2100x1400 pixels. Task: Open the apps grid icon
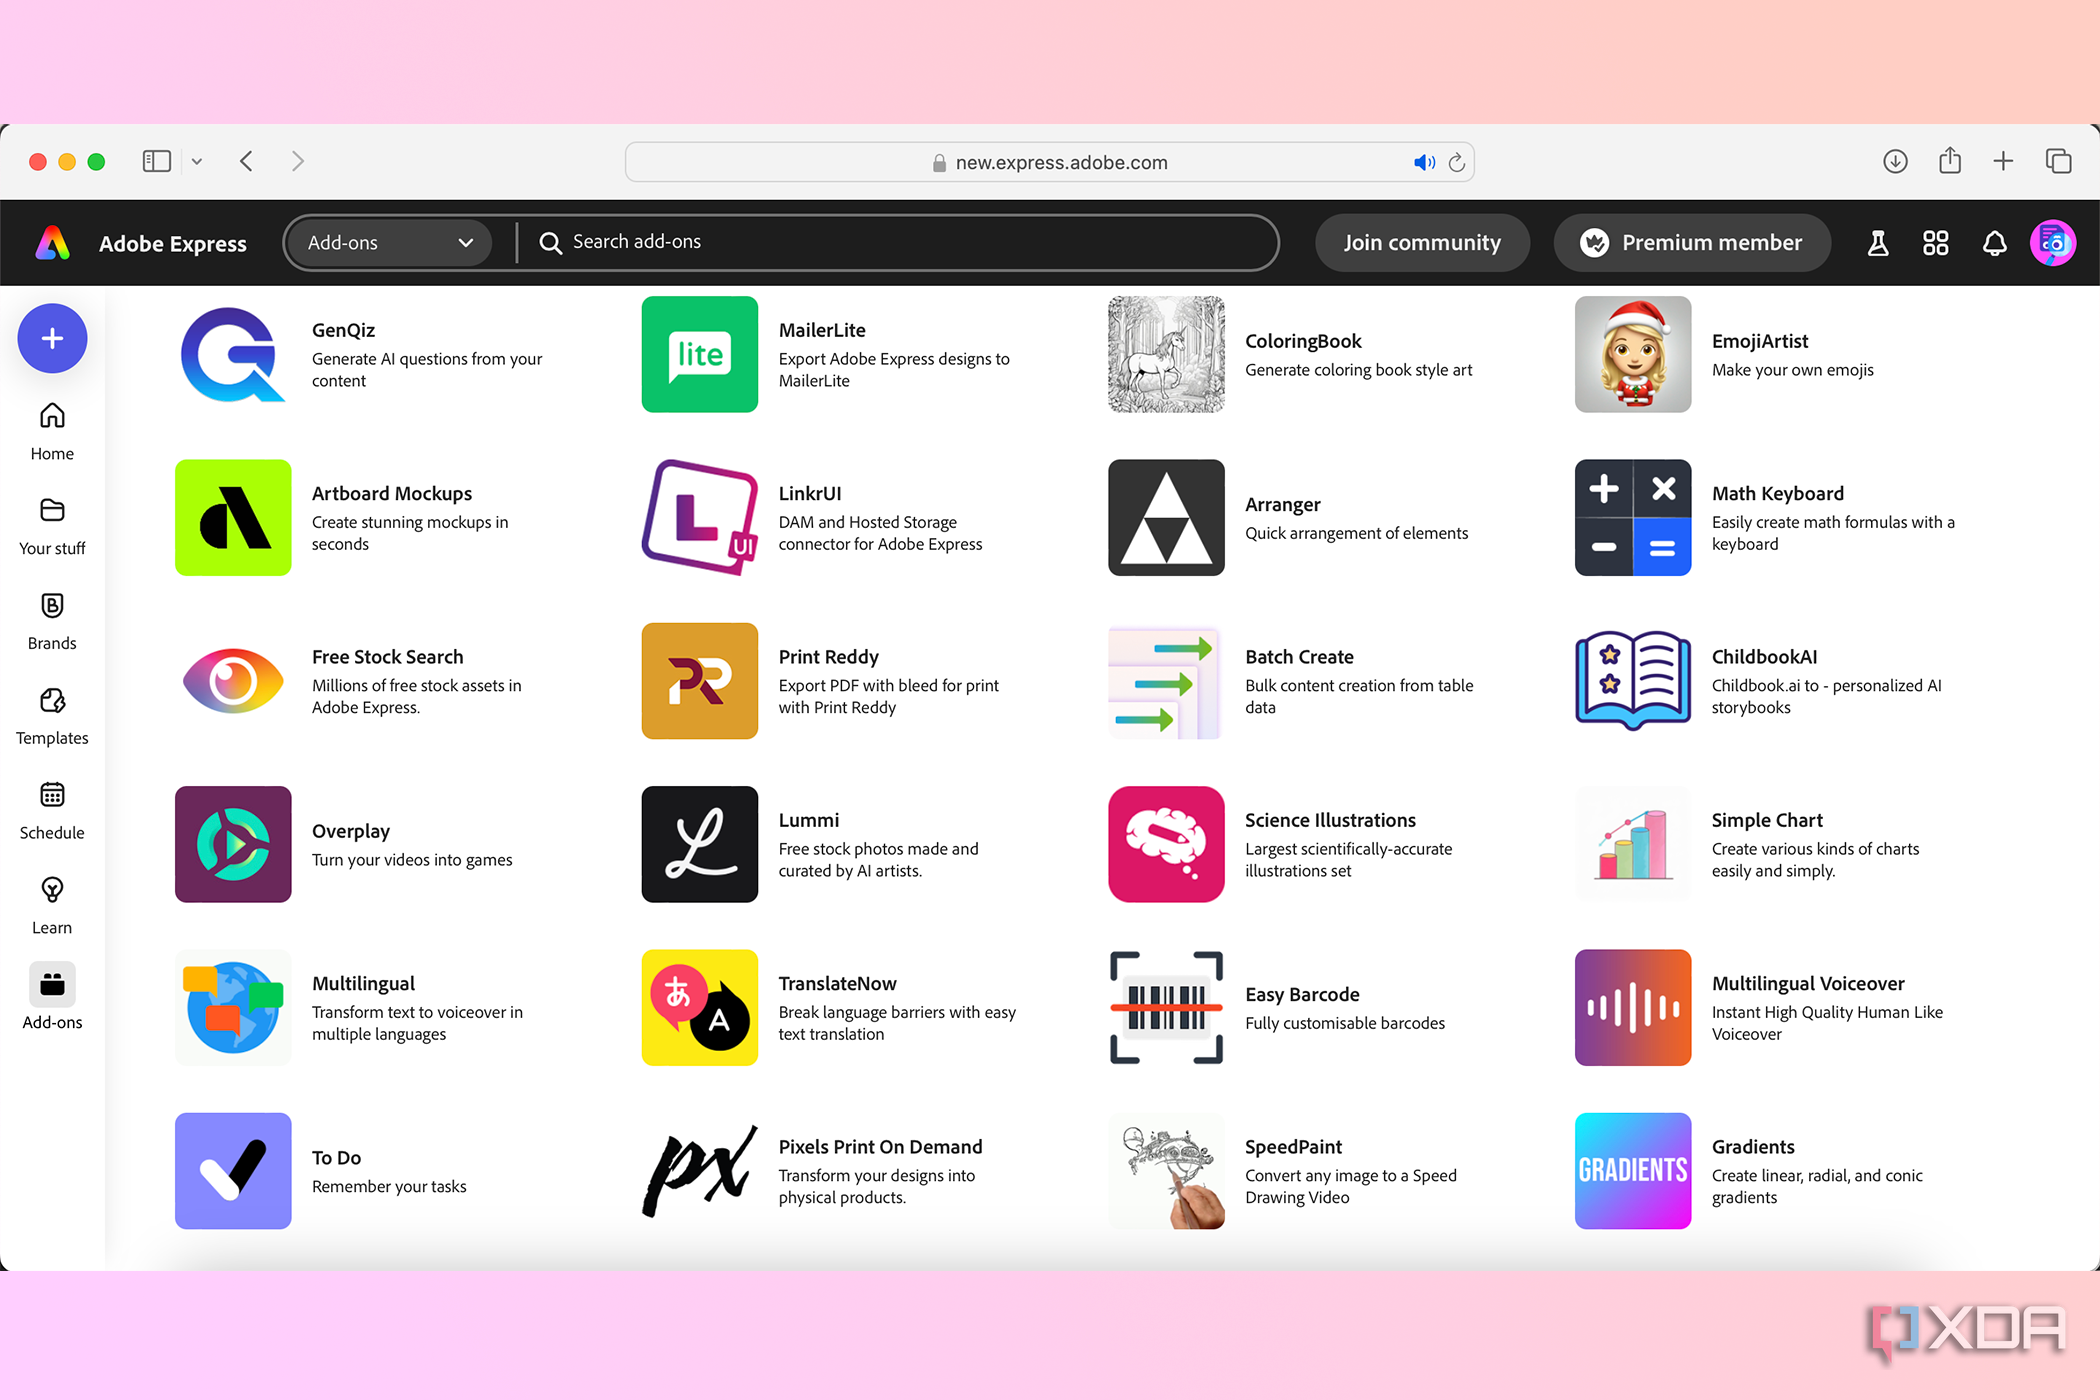pos(1936,243)
